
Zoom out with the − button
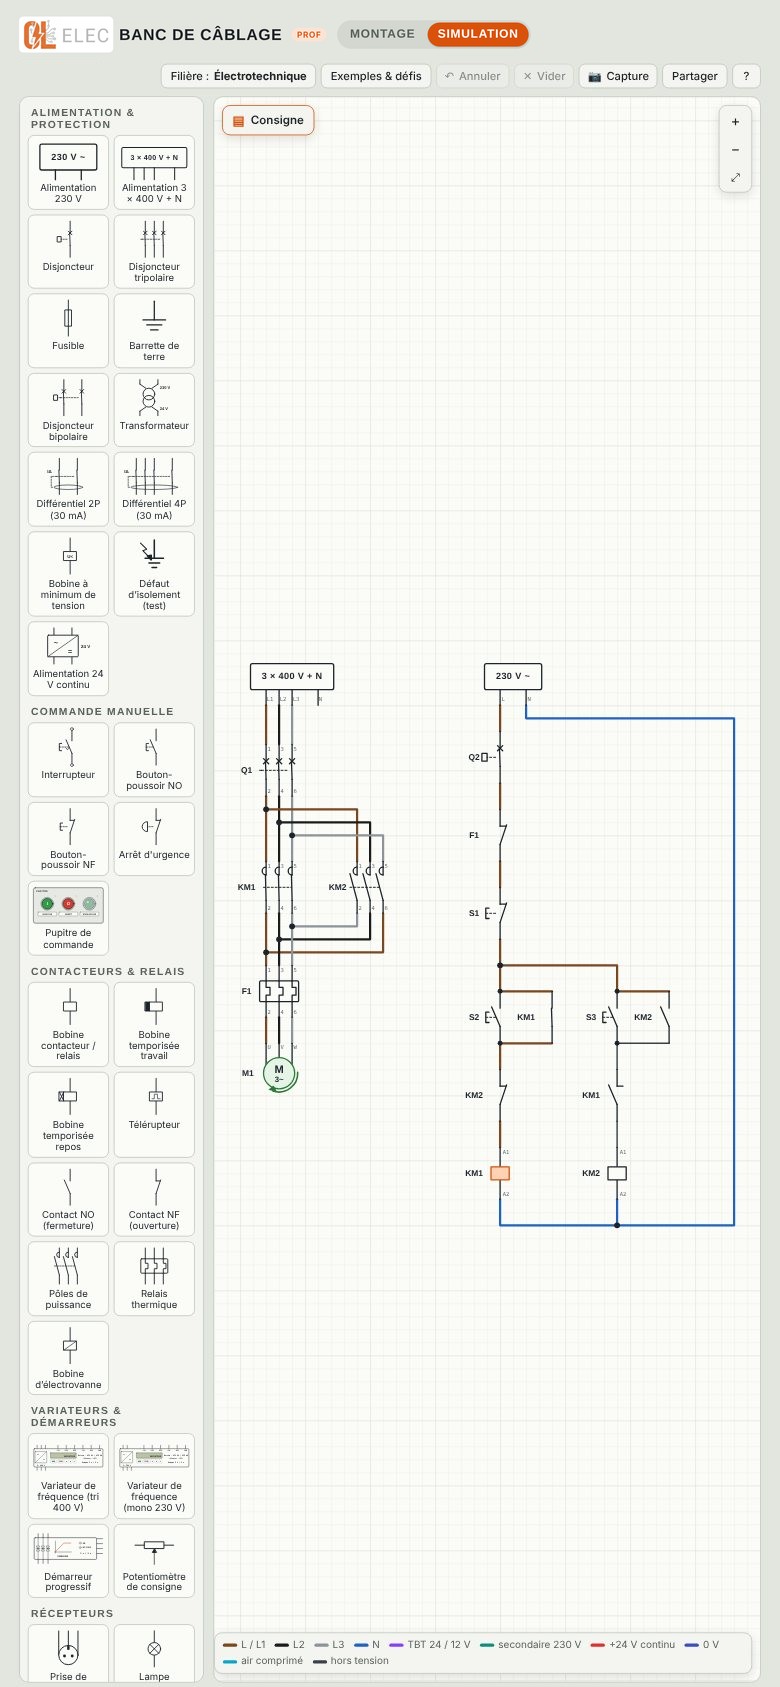coord(735,150)
